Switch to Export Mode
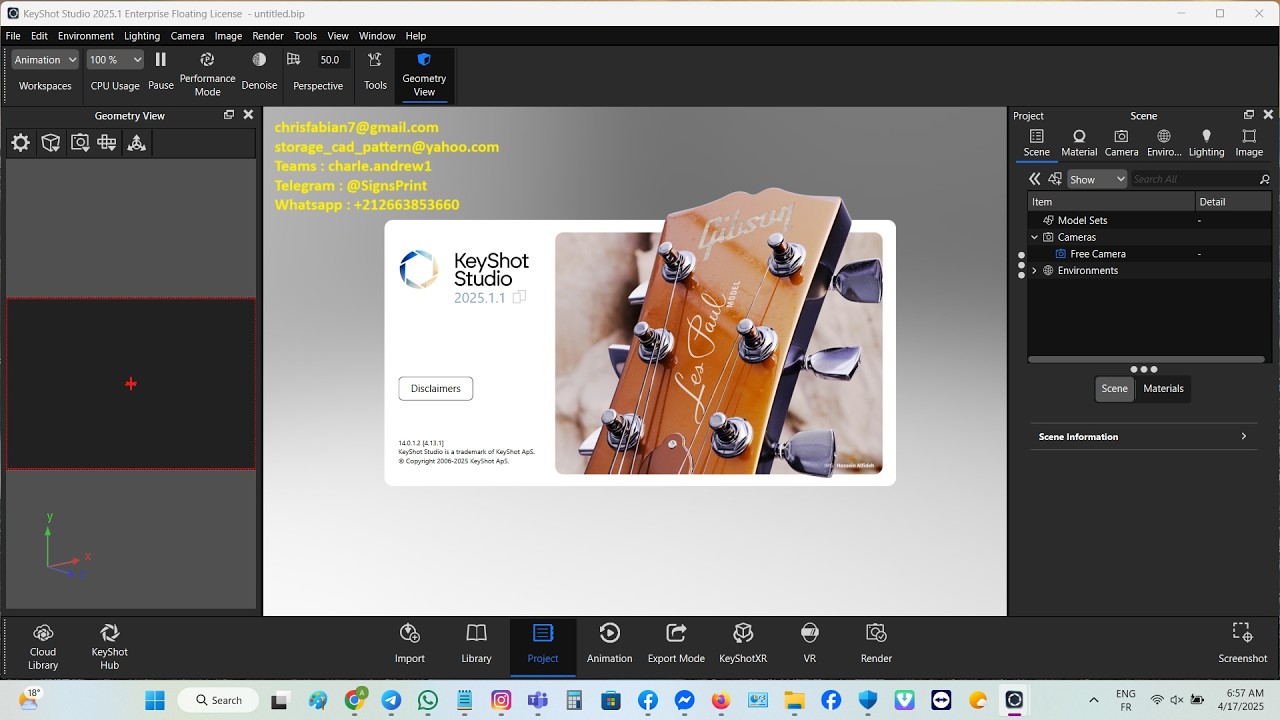 pos(676,644)
